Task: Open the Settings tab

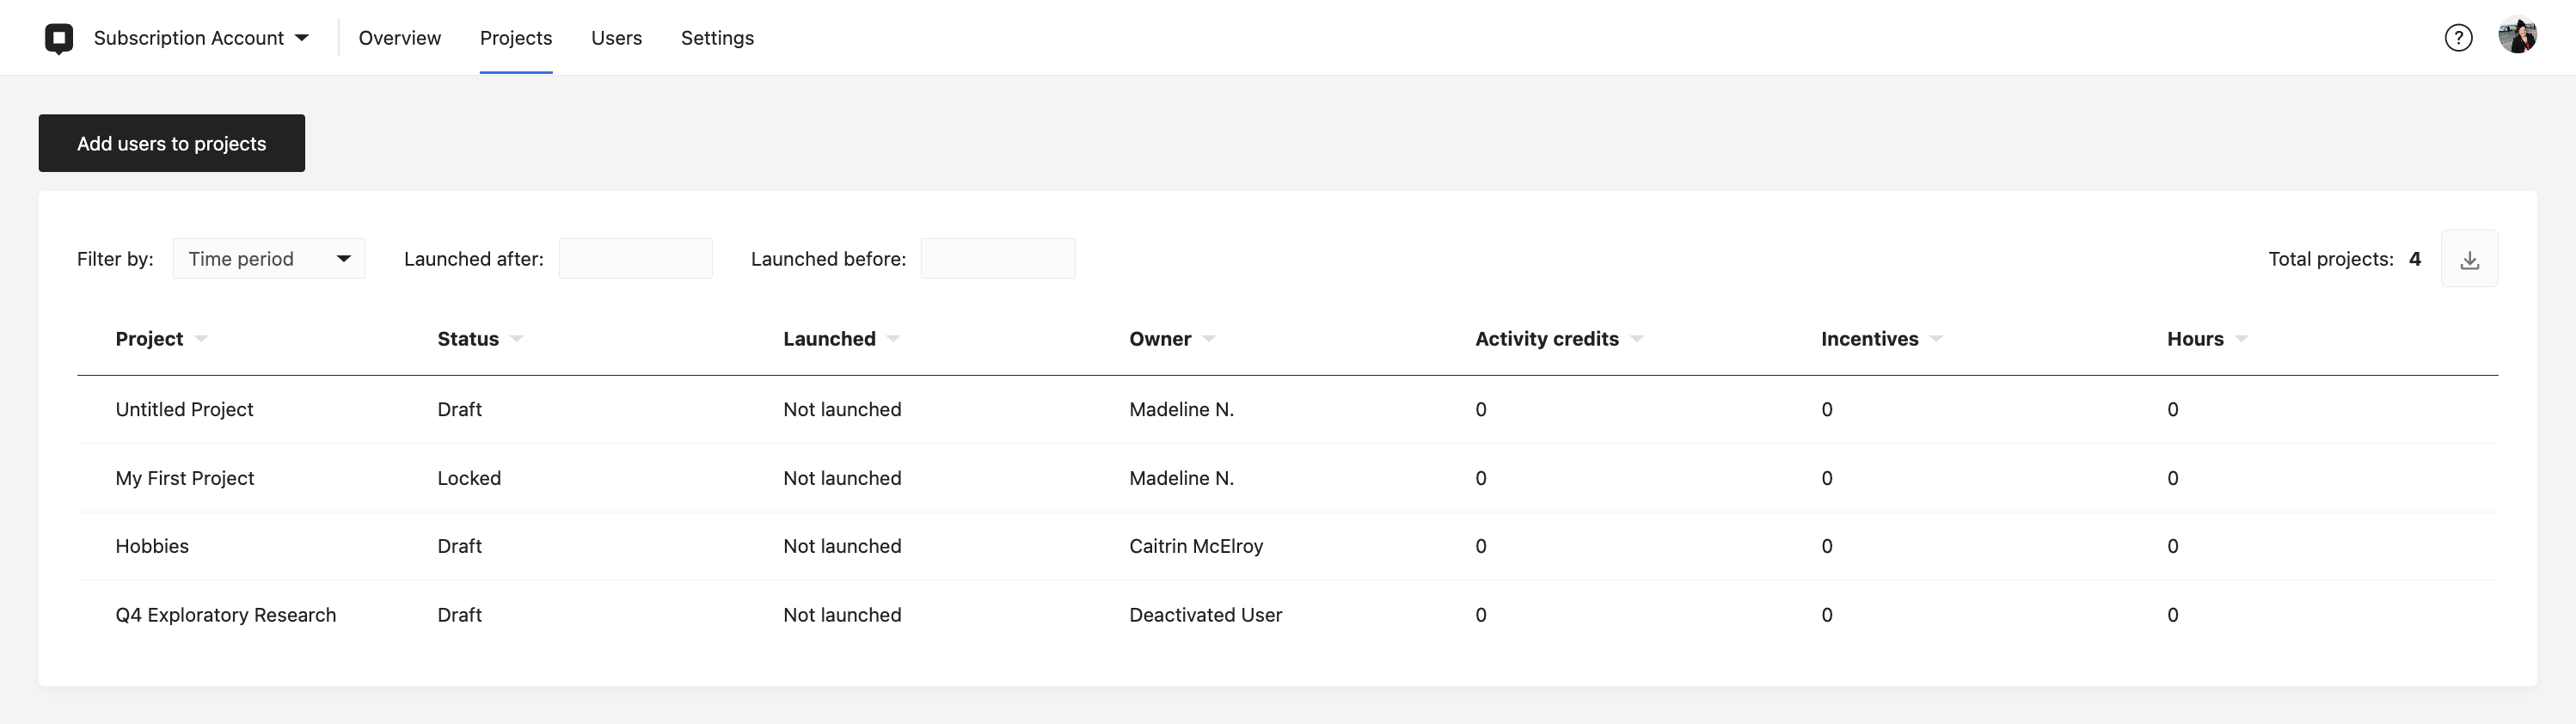Action: 718,38
